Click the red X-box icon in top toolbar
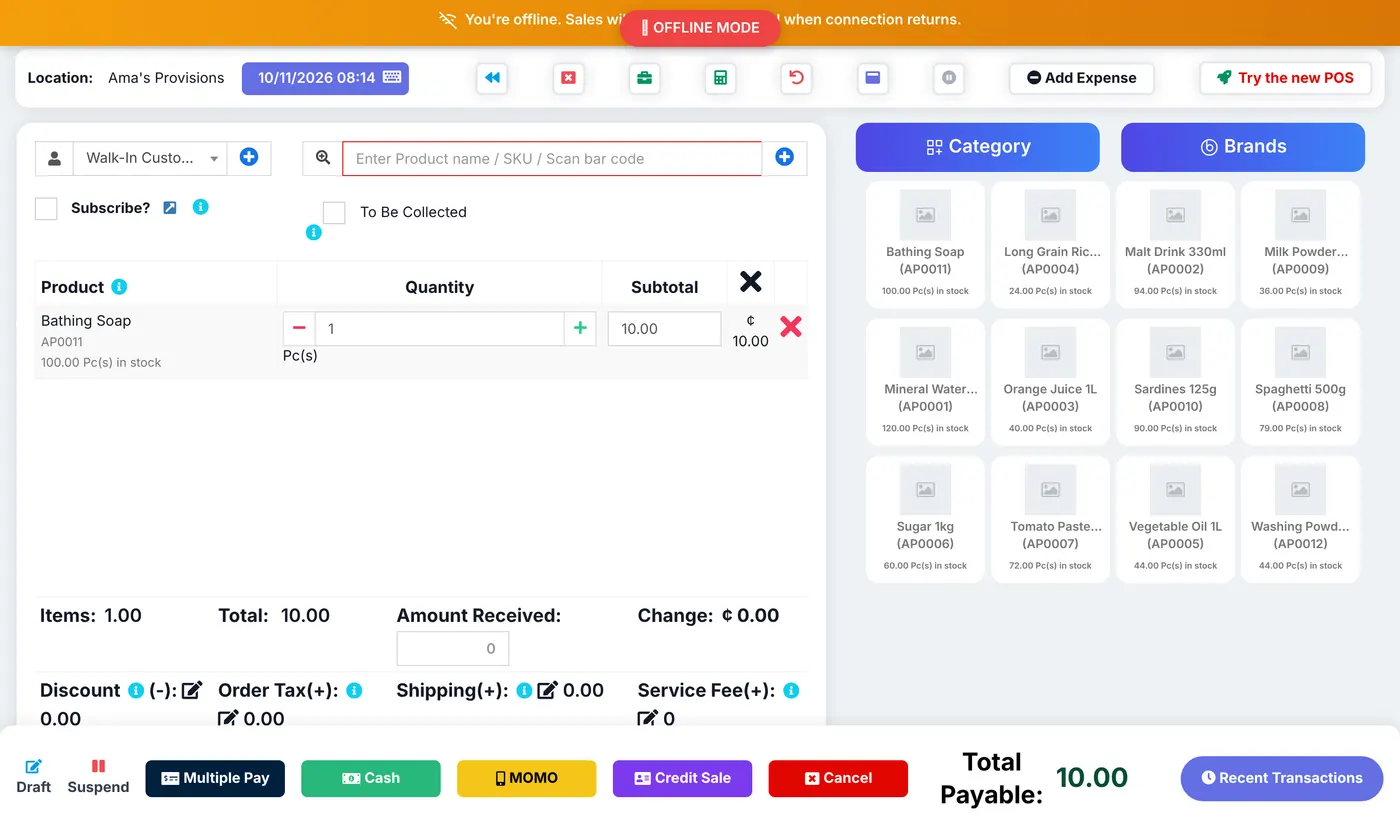1400x840 pixels. click(x=568, y=78)
